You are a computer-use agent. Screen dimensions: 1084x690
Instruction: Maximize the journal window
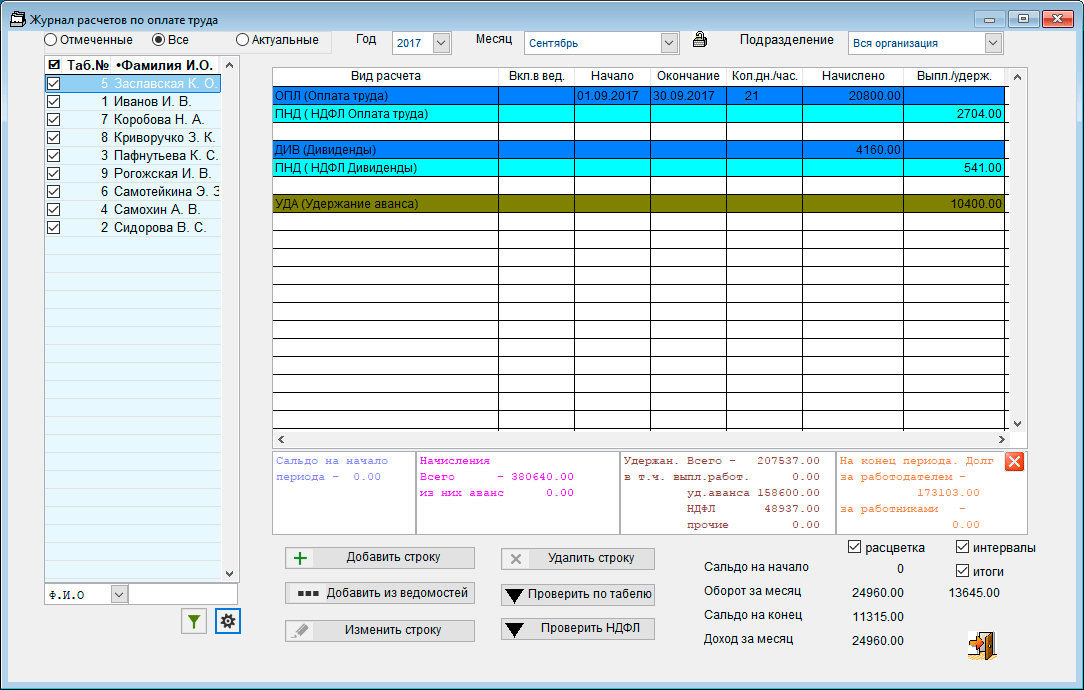(1023, 19)
